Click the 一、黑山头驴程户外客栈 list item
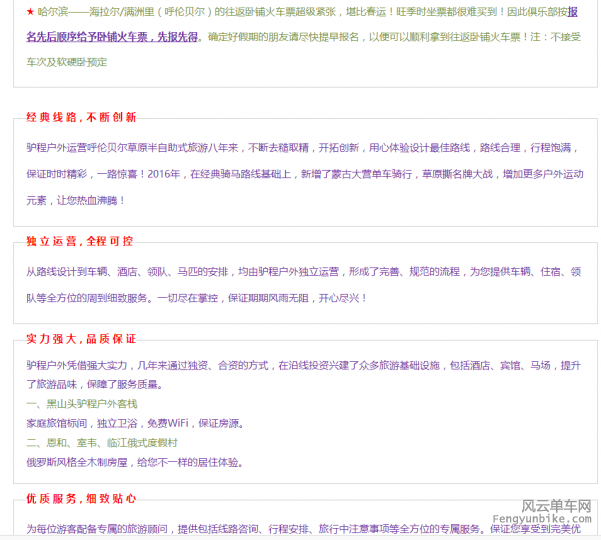 [x=82, y=403]
